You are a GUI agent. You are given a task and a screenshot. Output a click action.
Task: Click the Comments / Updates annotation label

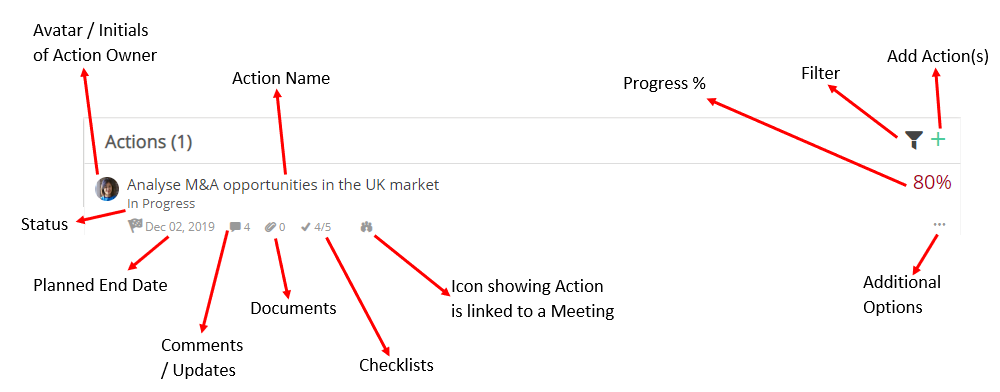point(202,358)
